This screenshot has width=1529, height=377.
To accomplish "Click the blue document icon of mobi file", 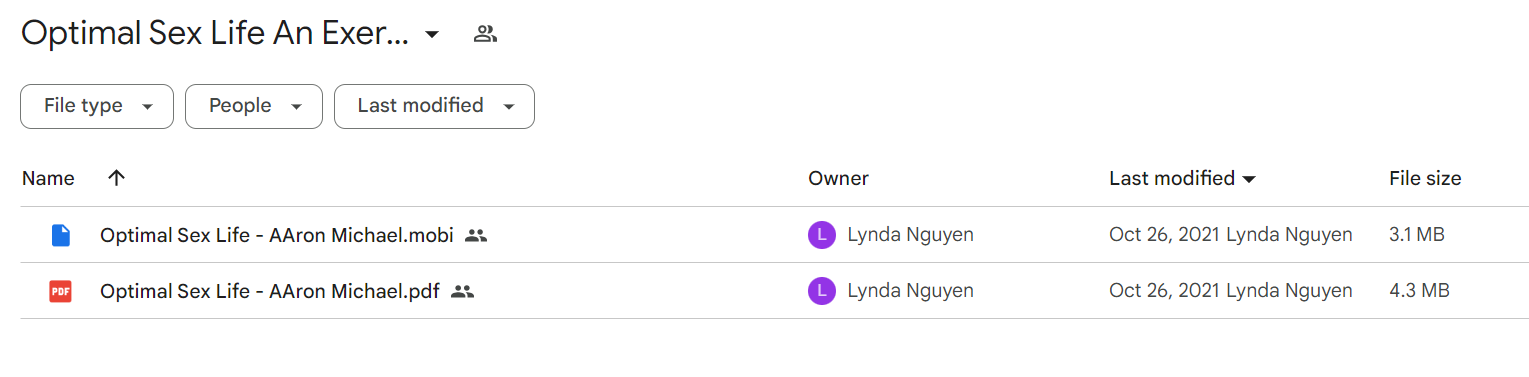I will click(x=61, y=236).
